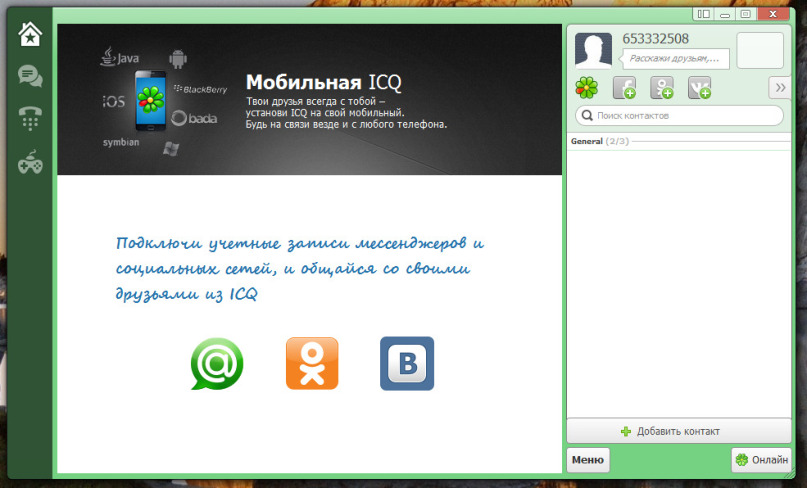Click the status message field 'Расскажи друзьям'

click(675, 59)
